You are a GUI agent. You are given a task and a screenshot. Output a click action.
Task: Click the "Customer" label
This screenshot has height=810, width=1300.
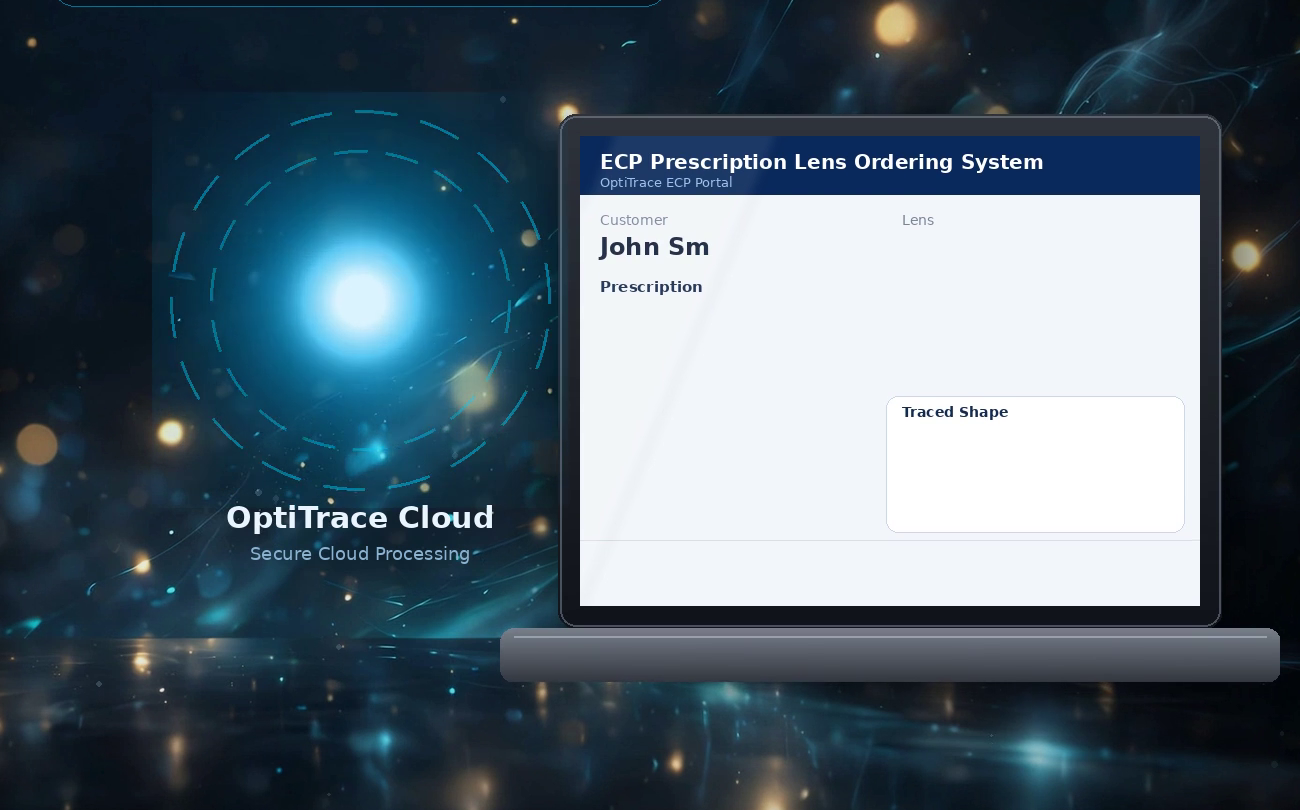(634, 220)
